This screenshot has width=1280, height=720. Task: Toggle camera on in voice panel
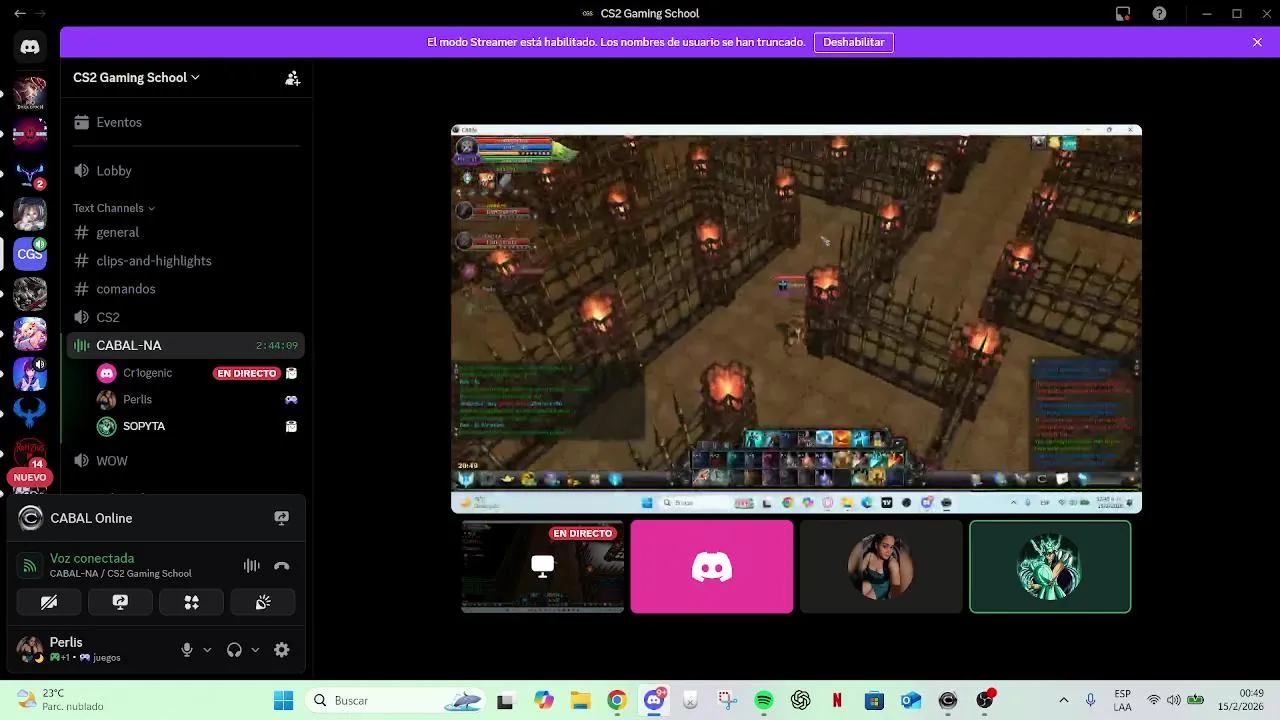(48, 602)
